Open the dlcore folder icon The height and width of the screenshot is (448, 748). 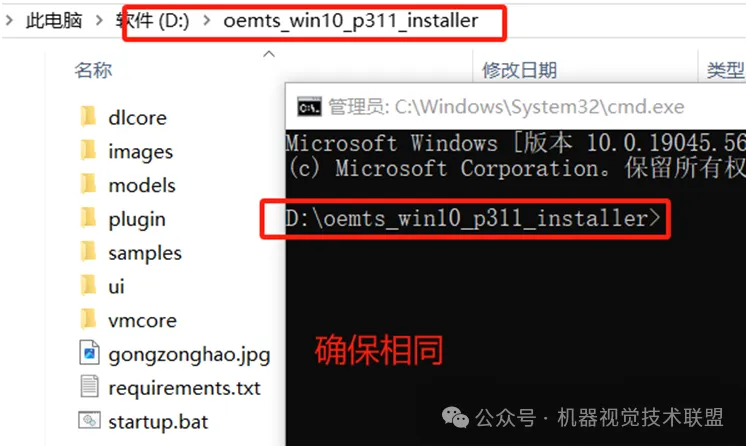(89, 117)
